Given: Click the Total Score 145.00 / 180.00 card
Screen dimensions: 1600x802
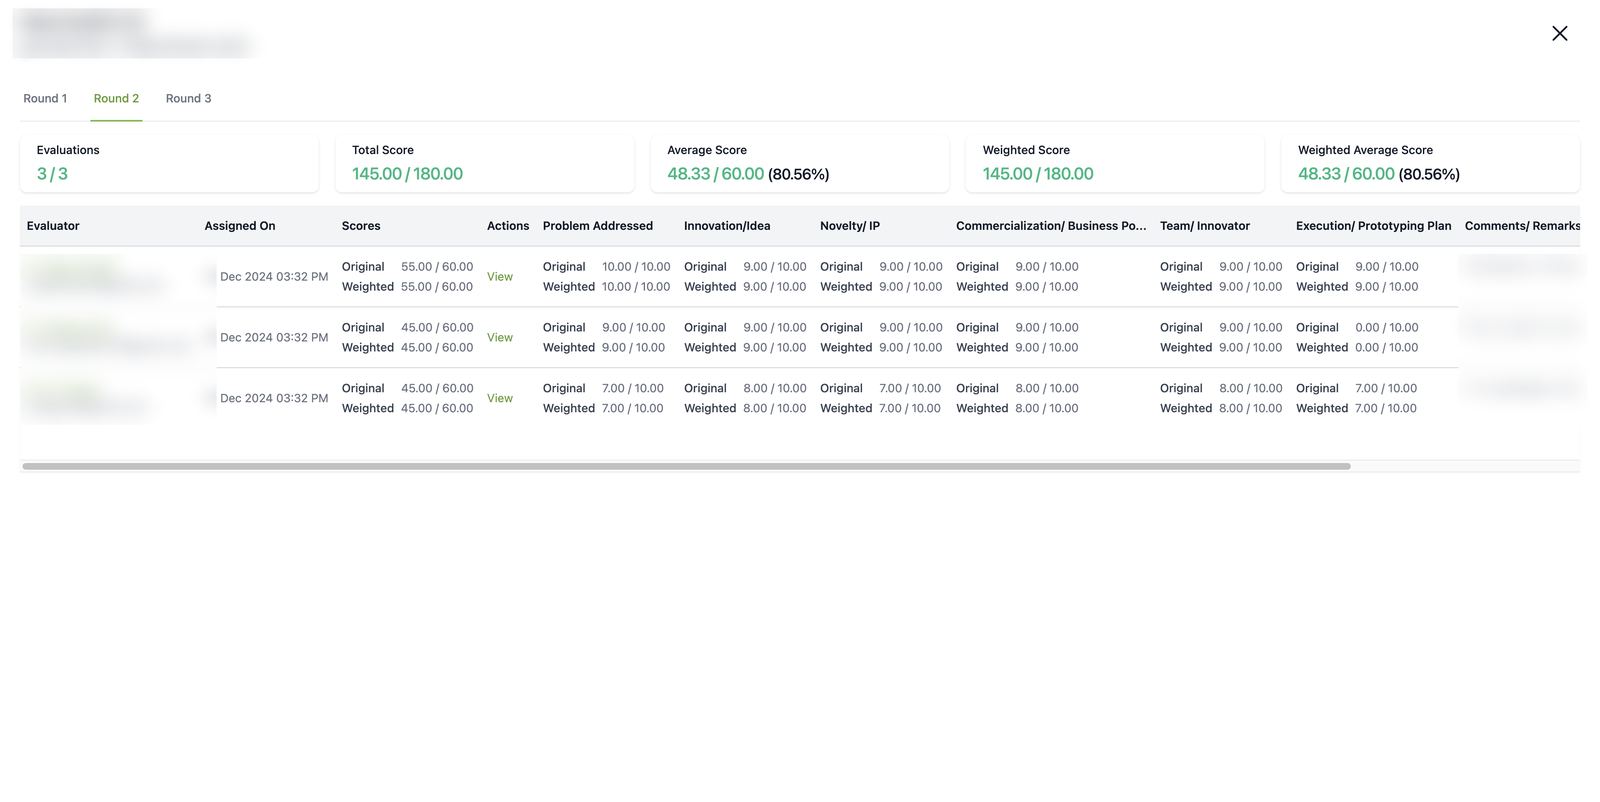Looking at the screenshot, I should point(485,163).
